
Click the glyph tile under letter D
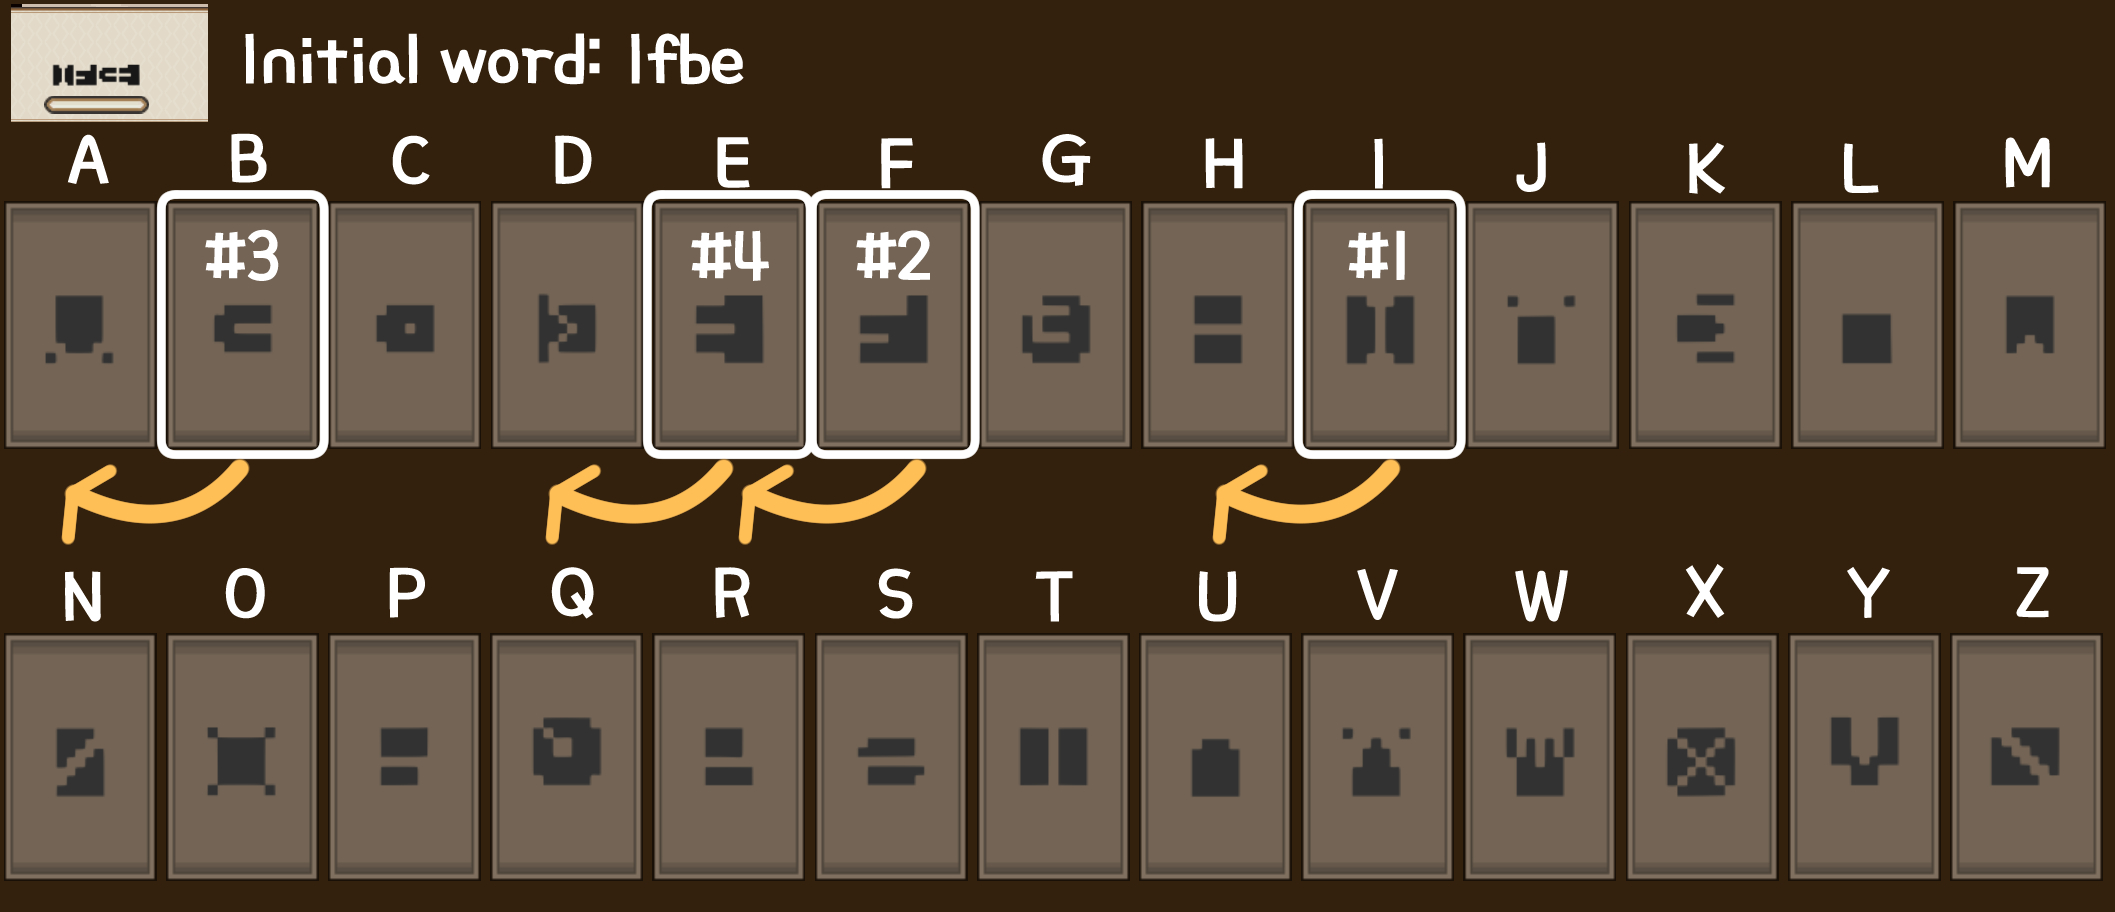point(567,325)
